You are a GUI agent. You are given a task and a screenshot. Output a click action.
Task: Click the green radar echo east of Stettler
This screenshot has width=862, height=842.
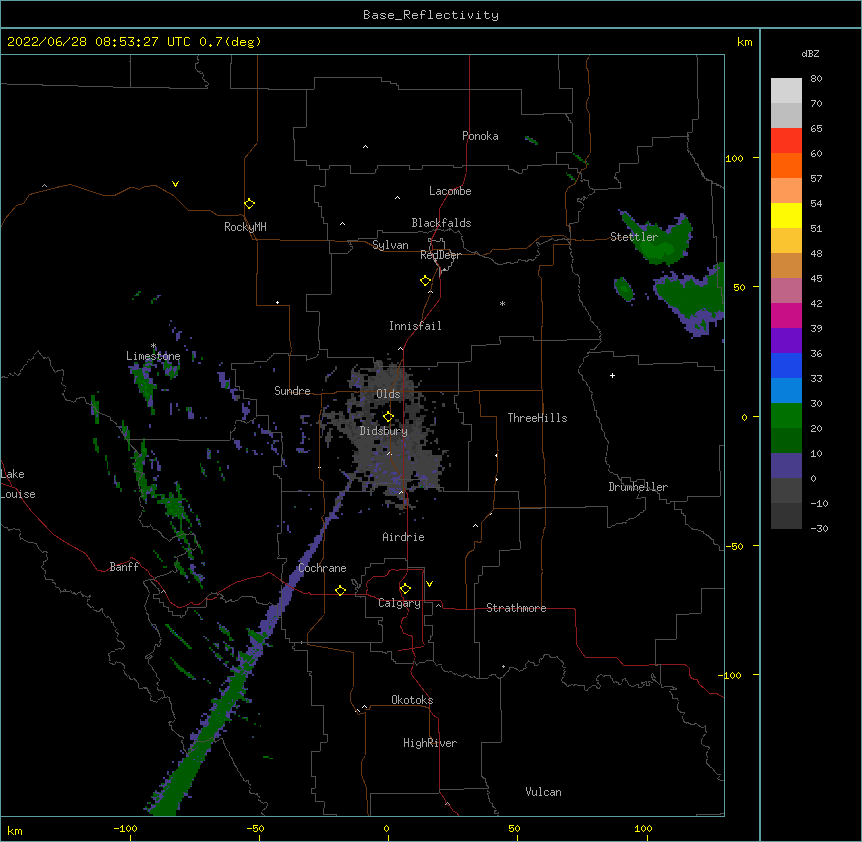pyautogui.click(x=662, y=242)
